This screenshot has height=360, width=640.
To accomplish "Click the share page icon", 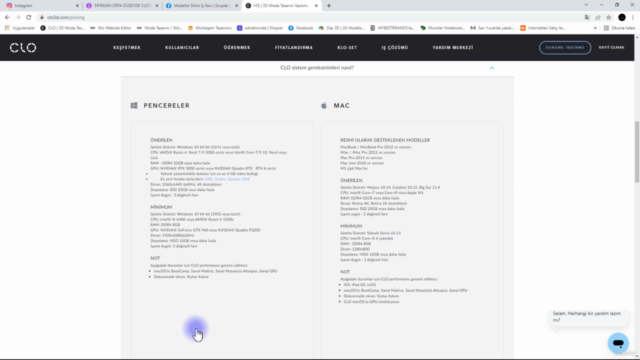I will pyautogui.click(x=598, y=18).
